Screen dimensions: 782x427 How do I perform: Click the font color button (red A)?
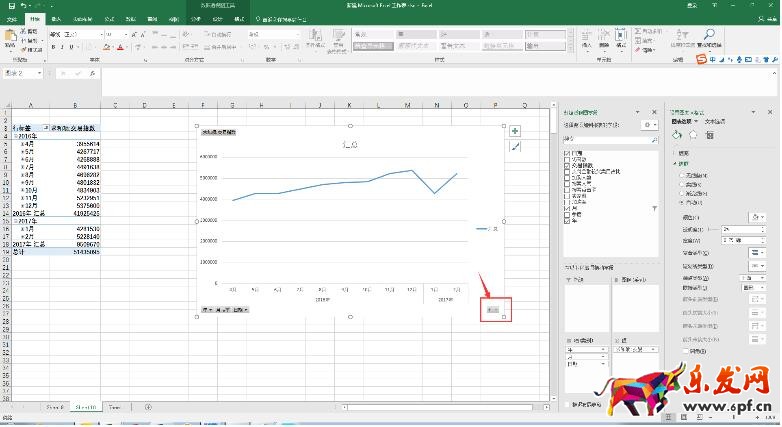pos(120,47)
